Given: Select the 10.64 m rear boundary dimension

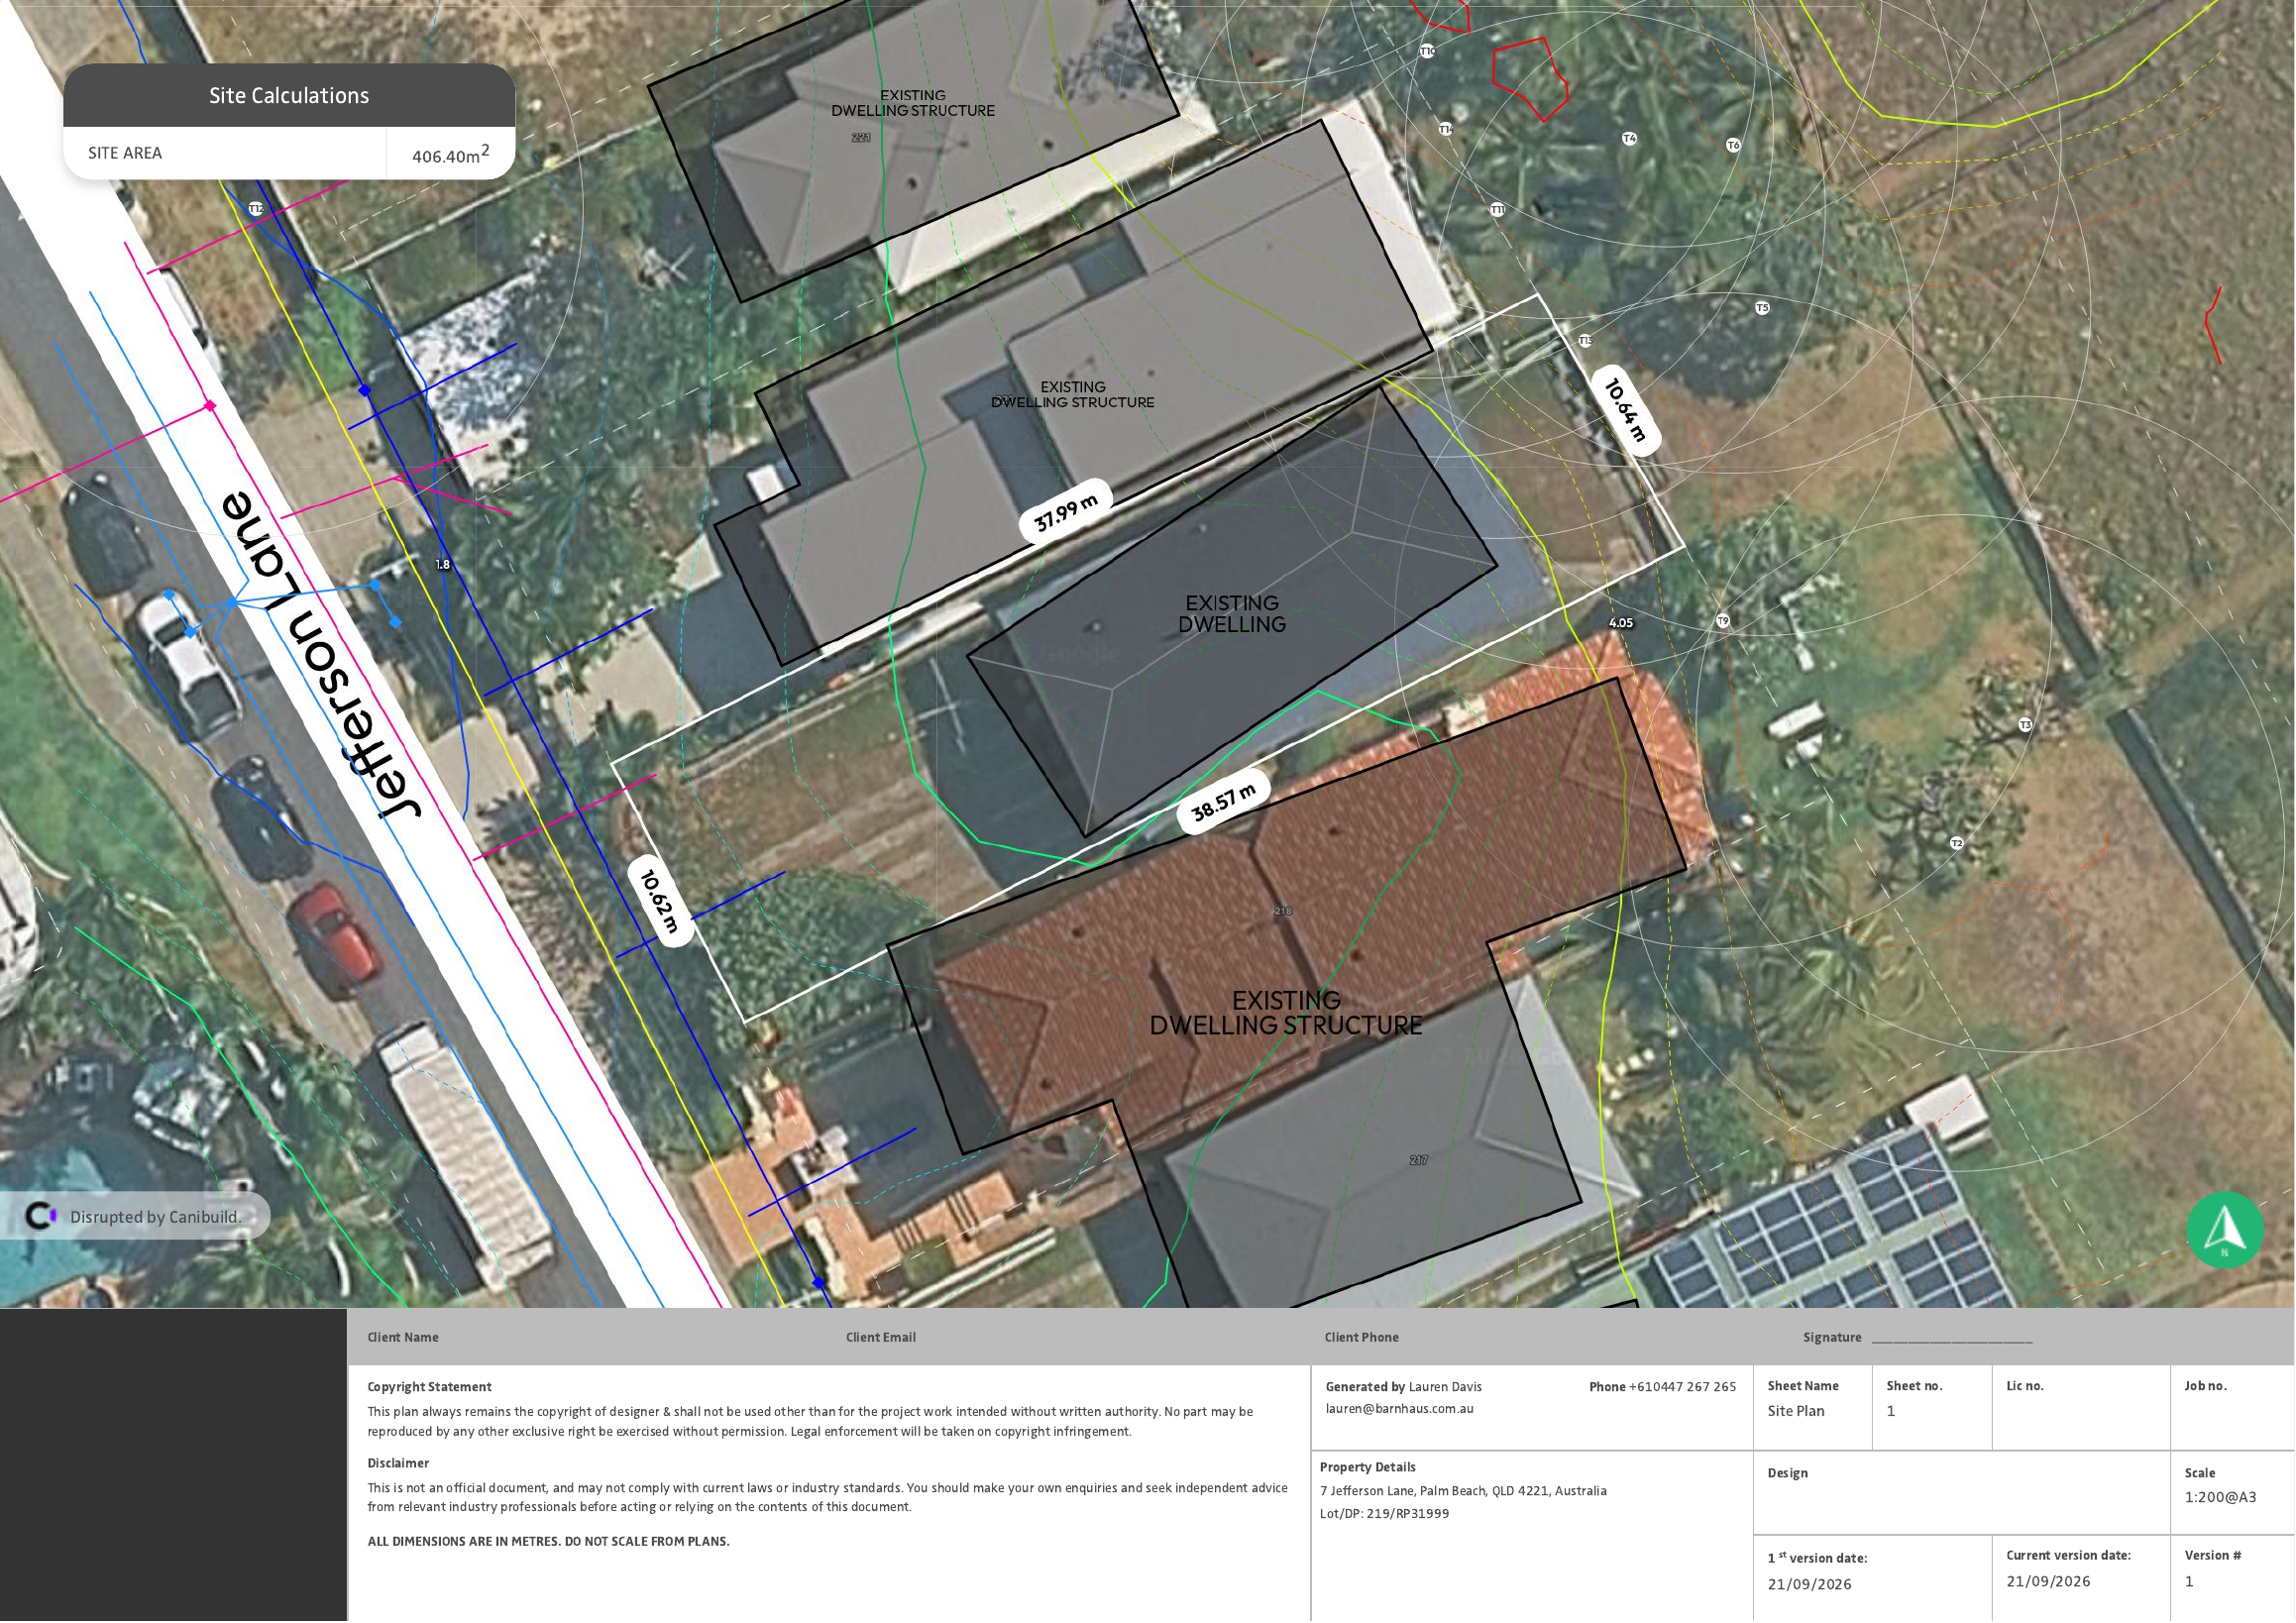Looking at the screenshot, I should click(1625, 409).
